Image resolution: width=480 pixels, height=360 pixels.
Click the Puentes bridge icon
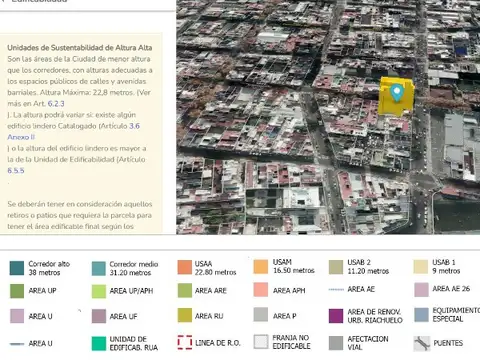click(x=422, y=343)
